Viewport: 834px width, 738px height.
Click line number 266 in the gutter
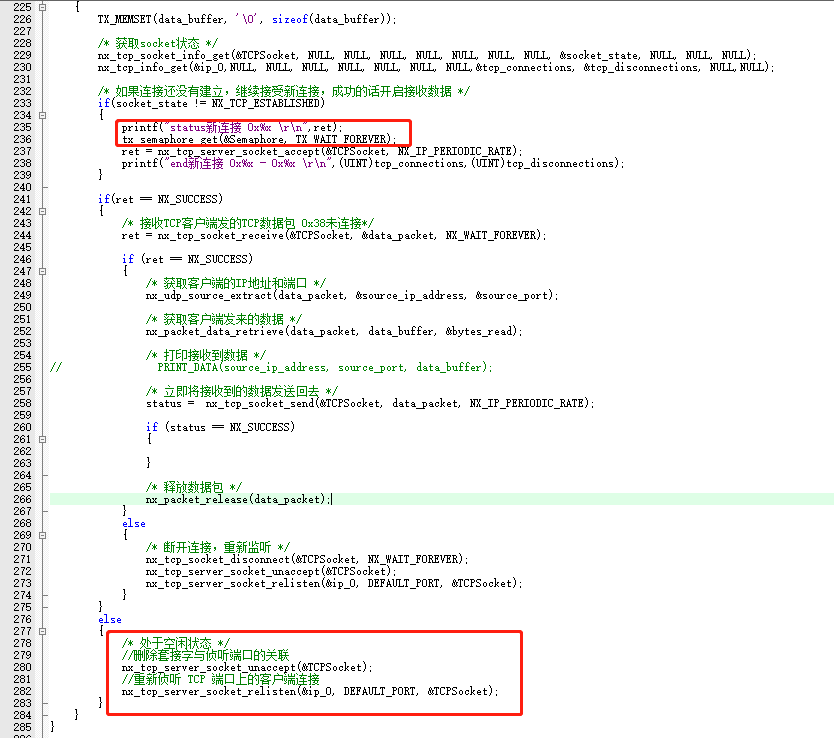pos(21,499)
